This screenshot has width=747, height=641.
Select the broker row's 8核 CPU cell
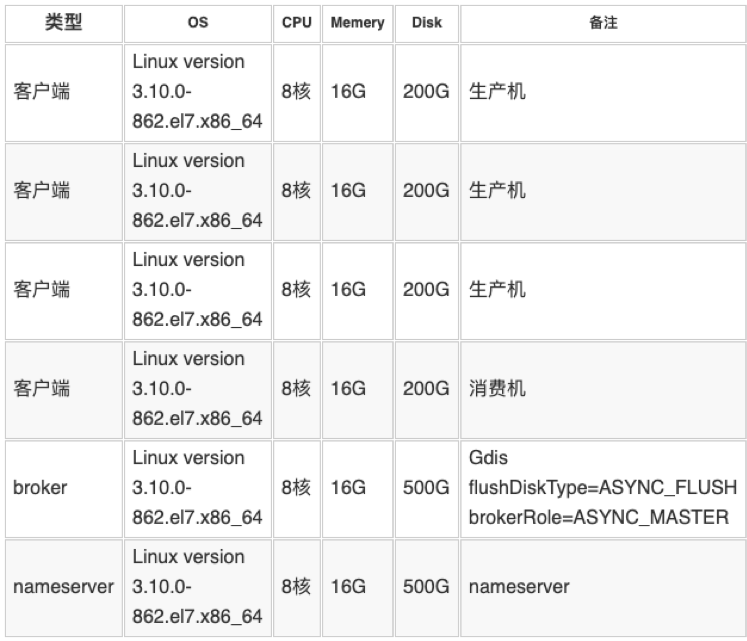pos(296,488)
